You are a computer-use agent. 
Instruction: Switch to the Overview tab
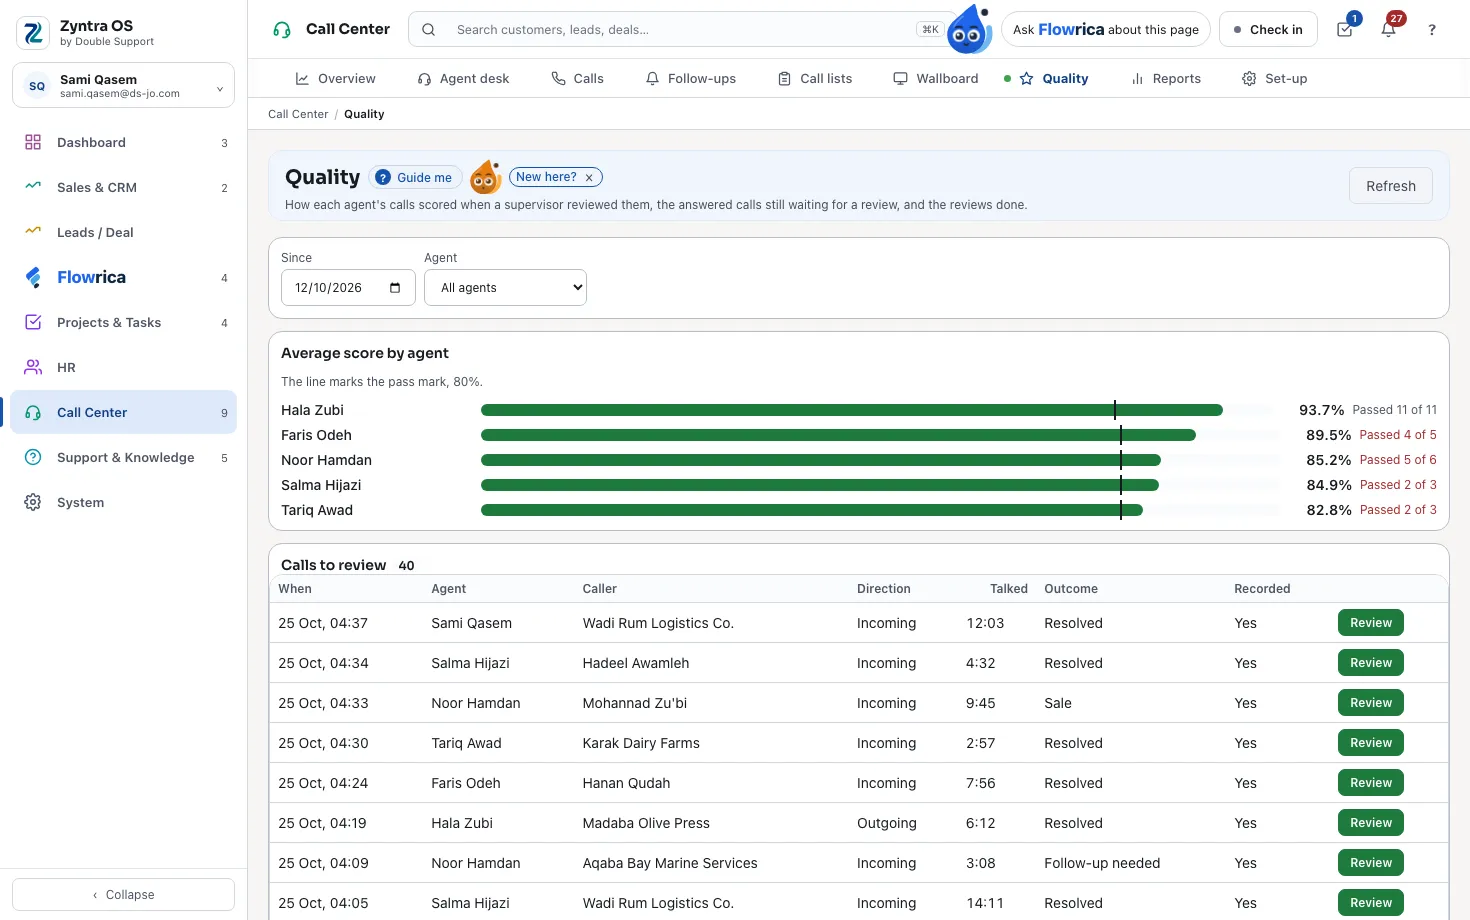click(335, 79)
